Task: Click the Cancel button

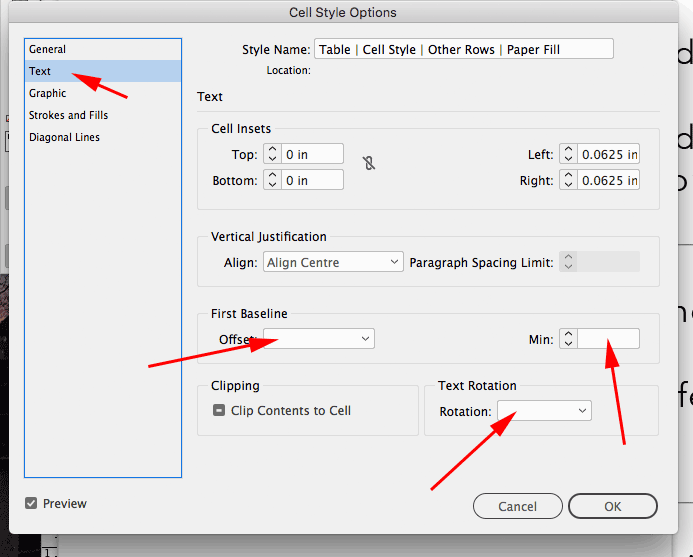Action: point(517,506)
